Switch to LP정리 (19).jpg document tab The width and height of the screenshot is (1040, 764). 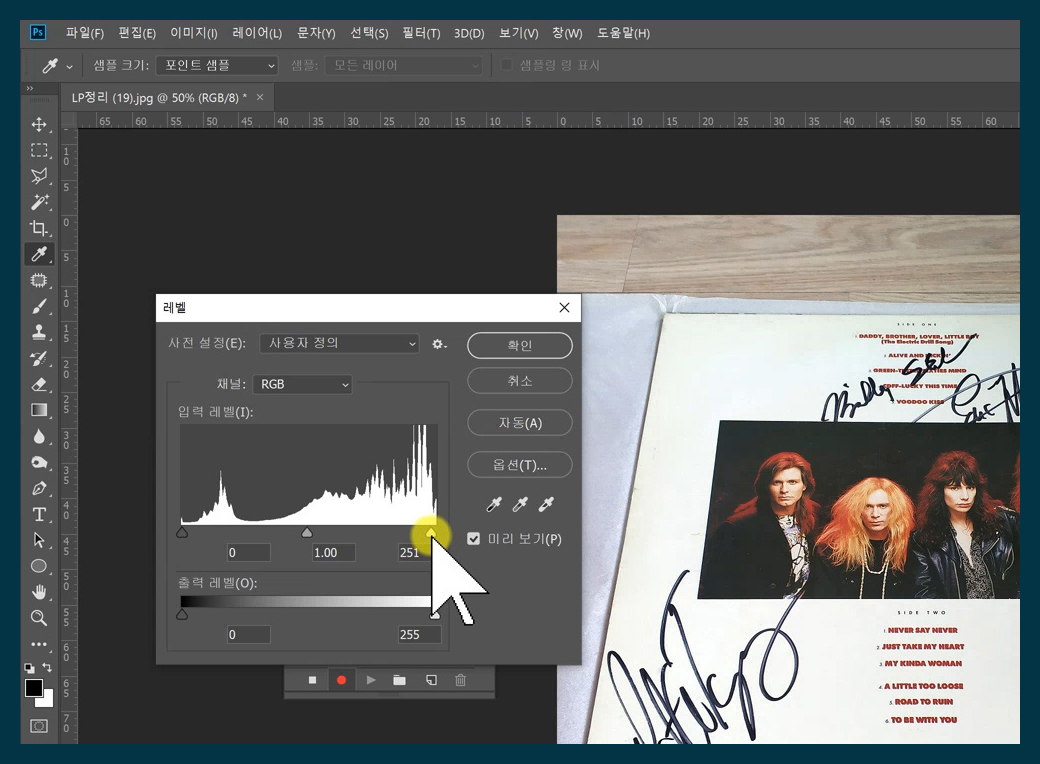tap(159, 97)
